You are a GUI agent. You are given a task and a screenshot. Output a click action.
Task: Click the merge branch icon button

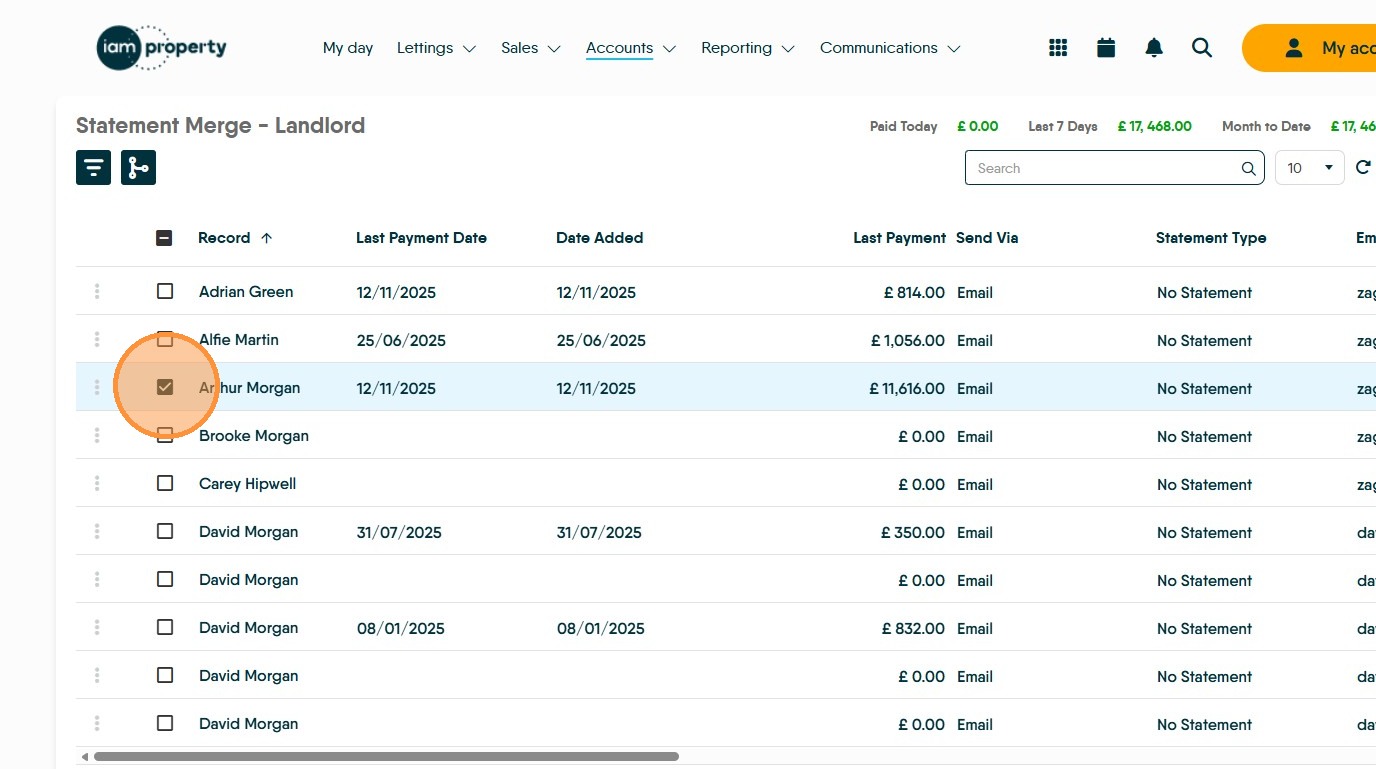pos(138,167)
